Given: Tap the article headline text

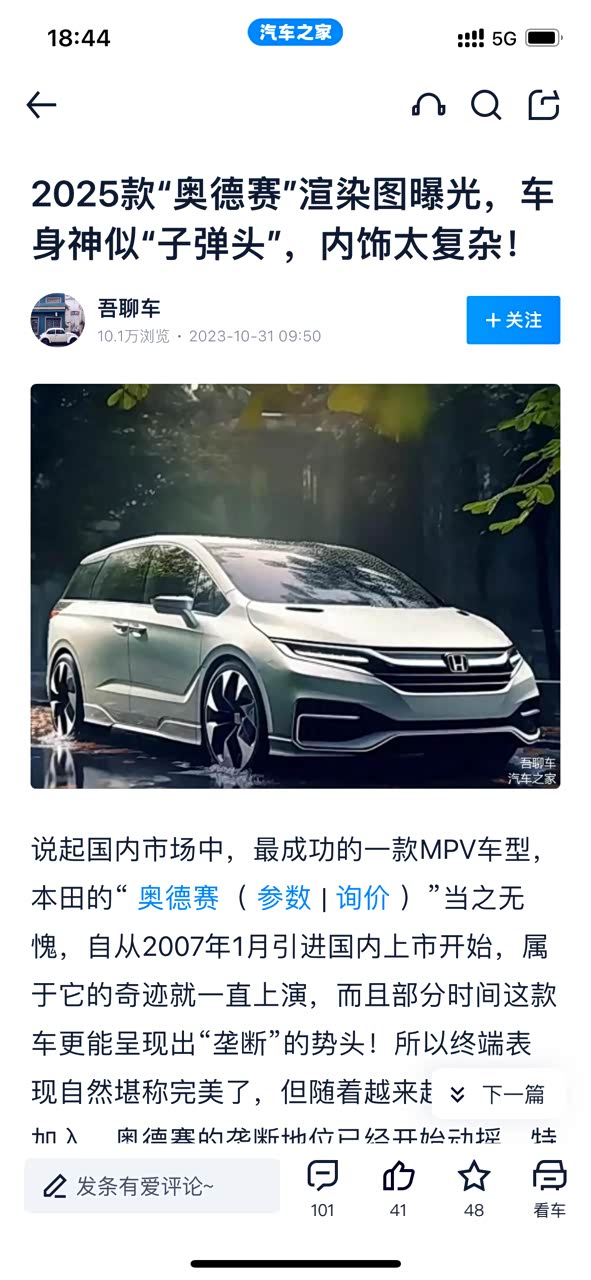Looking at the screenshot, I should click(292, 219).
